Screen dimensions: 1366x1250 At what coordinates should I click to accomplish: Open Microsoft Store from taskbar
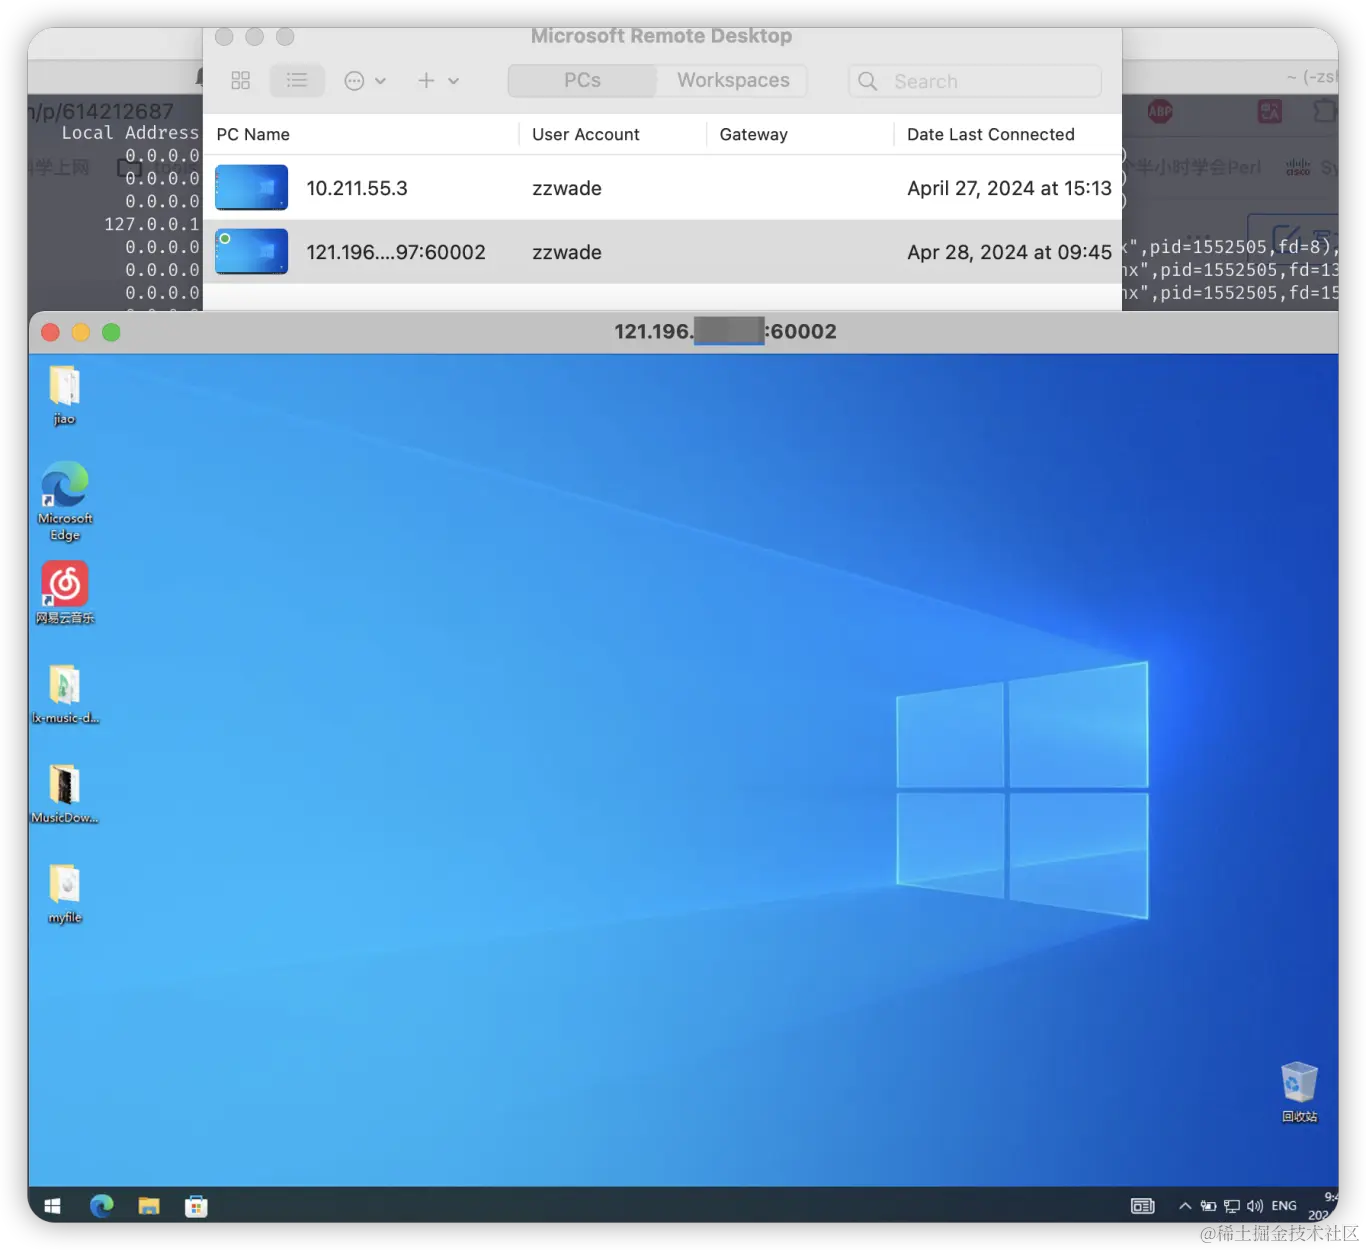pos(196,1206)
